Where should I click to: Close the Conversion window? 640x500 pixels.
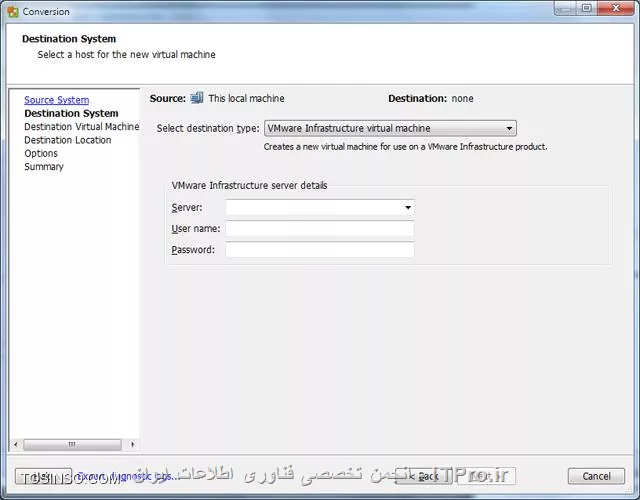616,8
